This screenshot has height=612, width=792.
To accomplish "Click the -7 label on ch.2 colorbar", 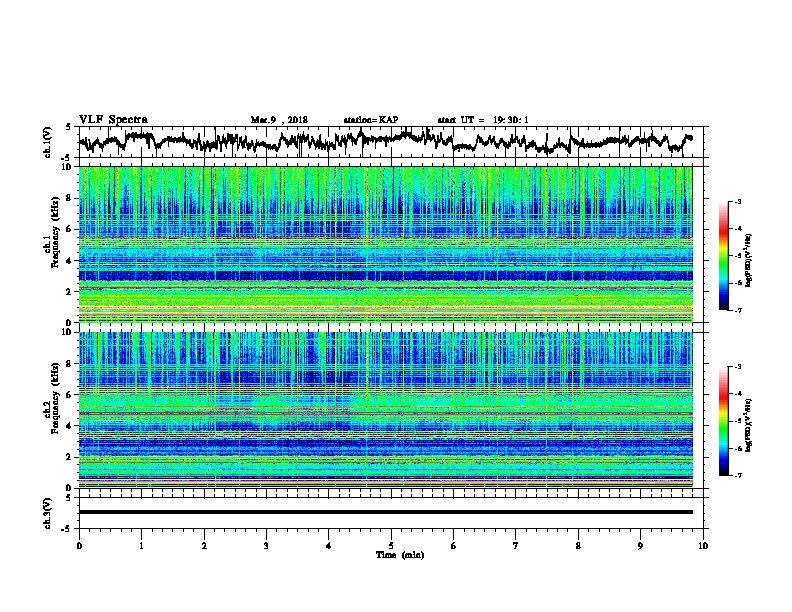I will [738, 475].
